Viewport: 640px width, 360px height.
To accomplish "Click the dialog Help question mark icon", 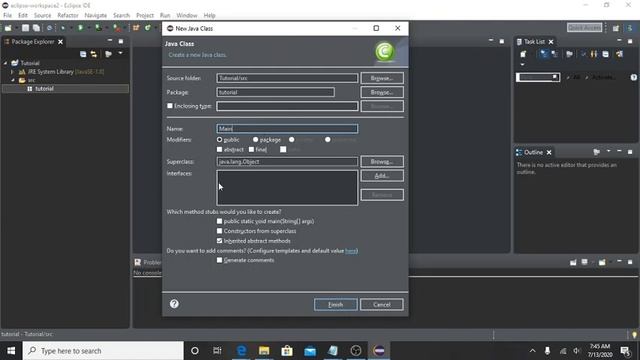I will tap(174, 304).
